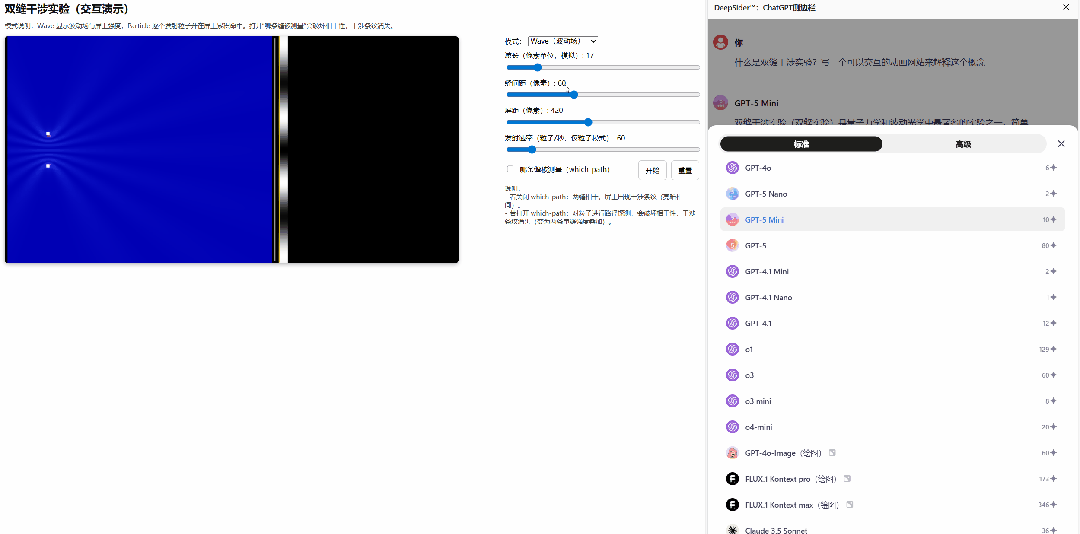The width and height of the screenshot is (1080, 534).
Task: Click the GPT-5 model icon
Action: click(x=732, y=245)
